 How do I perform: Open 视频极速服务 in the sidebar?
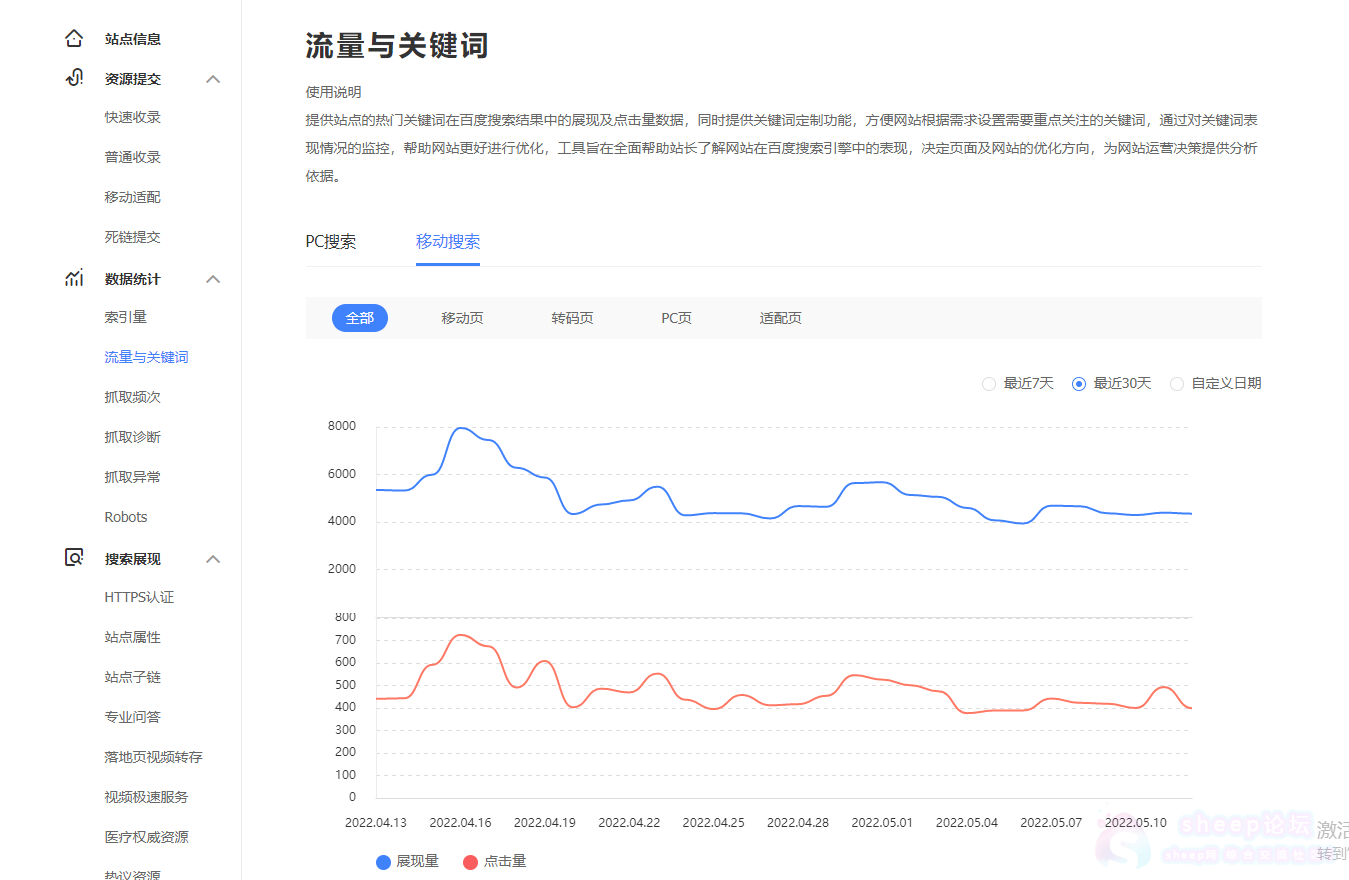[147, 797]
